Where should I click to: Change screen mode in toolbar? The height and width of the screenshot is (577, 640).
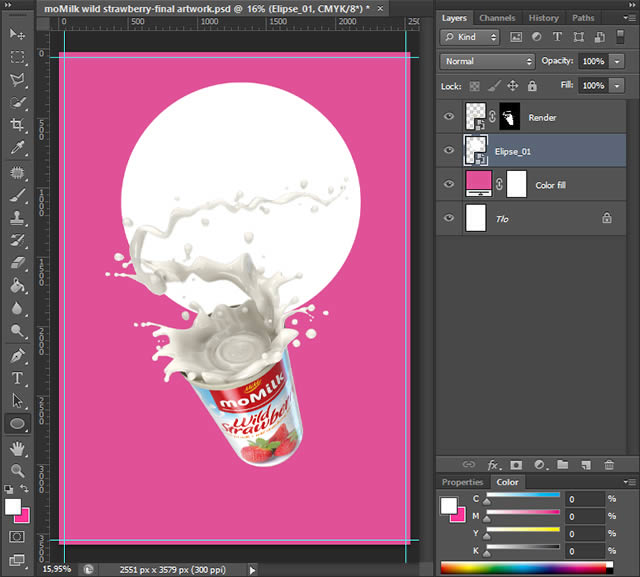(x=17, y=560)
